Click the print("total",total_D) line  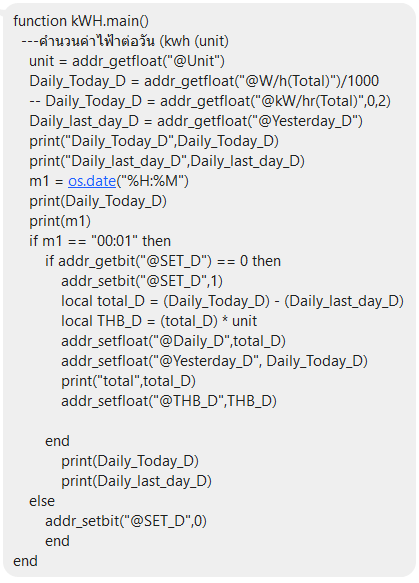(x=128, y=381)
